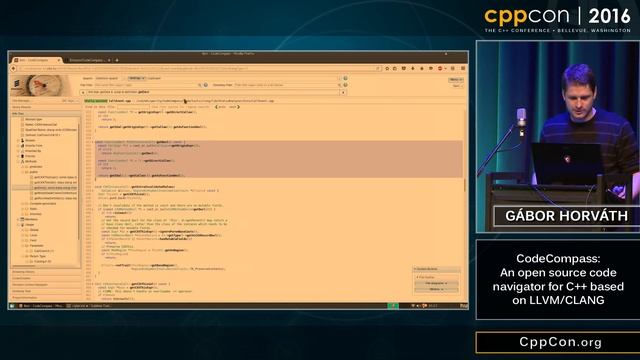
Task: Click the help icon at end of Search row
Action: coord(345,78)
